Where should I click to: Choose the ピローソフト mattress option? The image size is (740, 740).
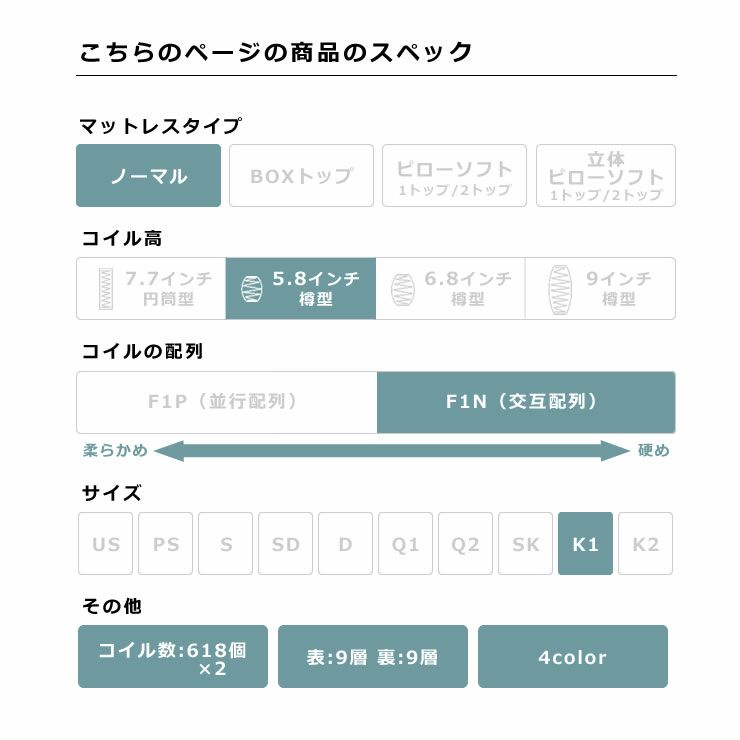coord(454,176)
